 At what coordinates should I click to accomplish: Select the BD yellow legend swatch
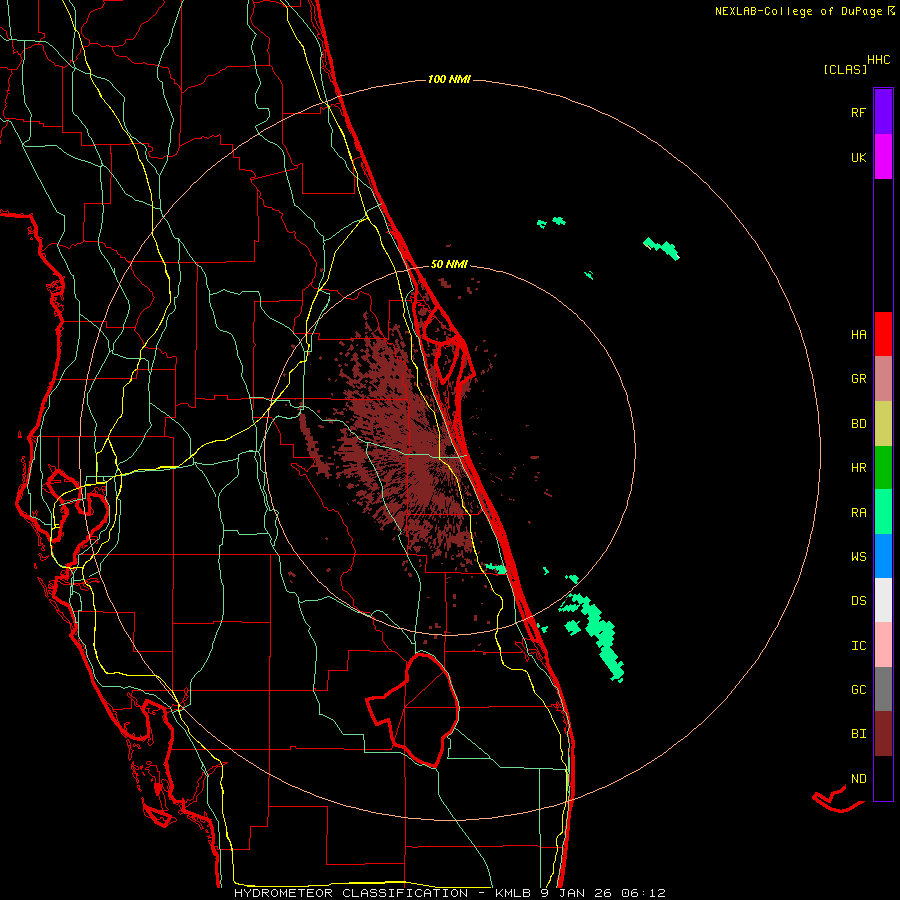click(x=883, y=424)
